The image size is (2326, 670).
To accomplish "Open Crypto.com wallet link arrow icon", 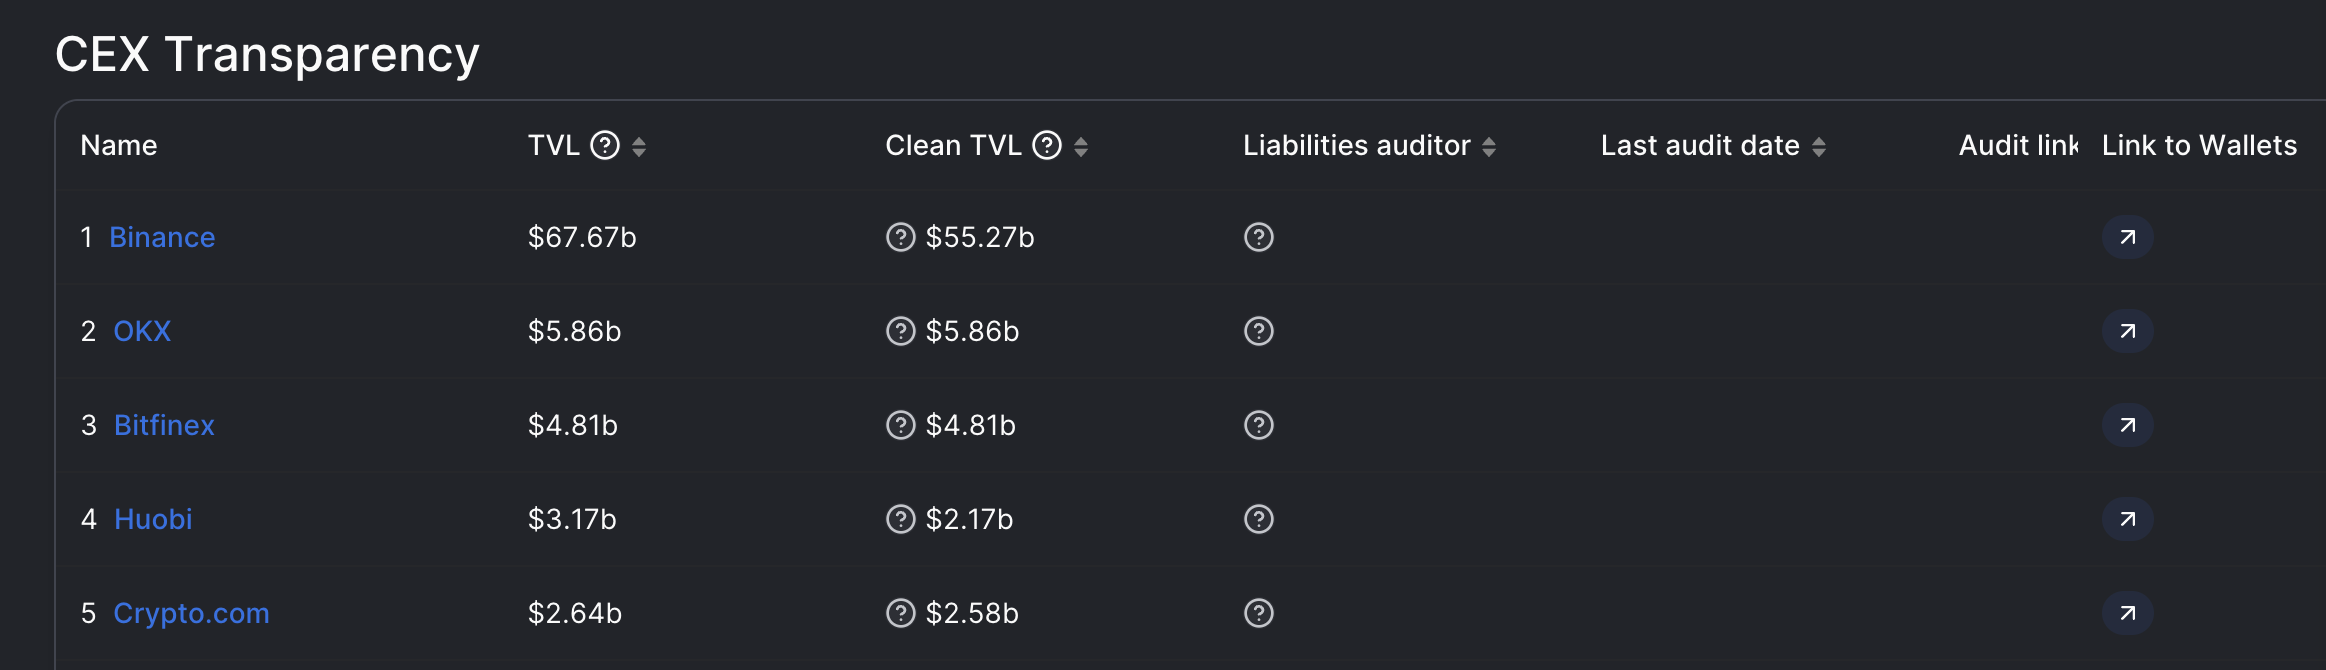I will (x=2127, y=613).
